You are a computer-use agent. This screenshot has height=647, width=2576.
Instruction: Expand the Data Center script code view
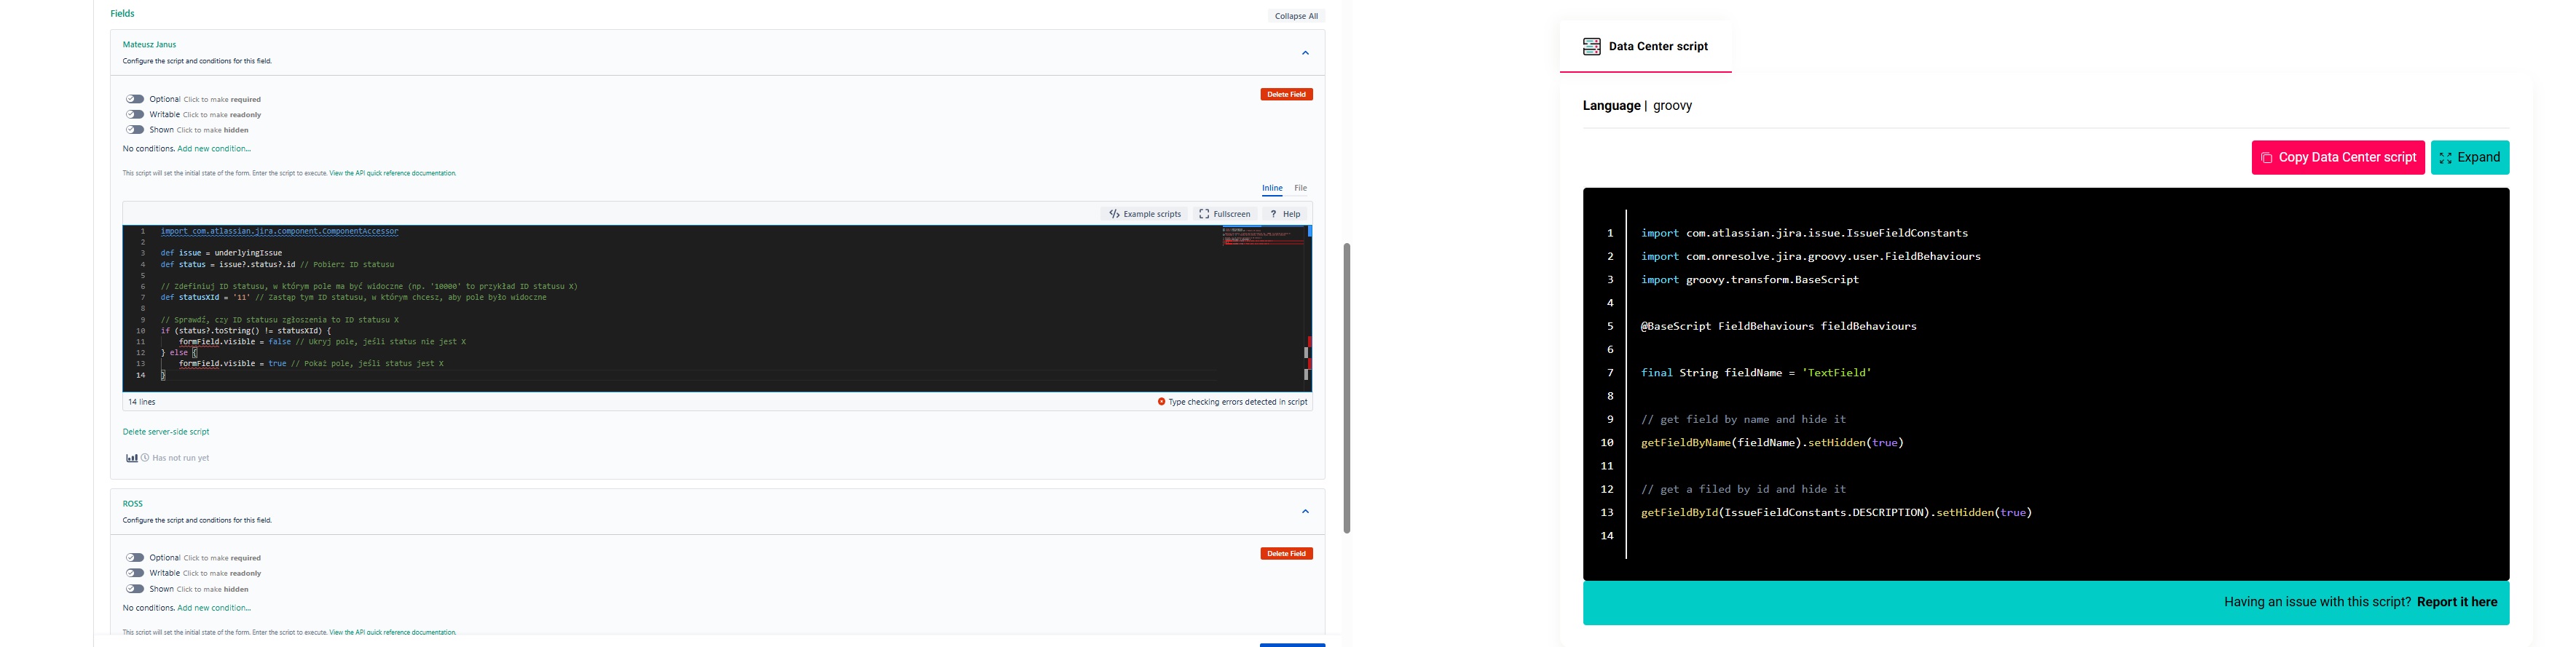(x=2470, y=157)
